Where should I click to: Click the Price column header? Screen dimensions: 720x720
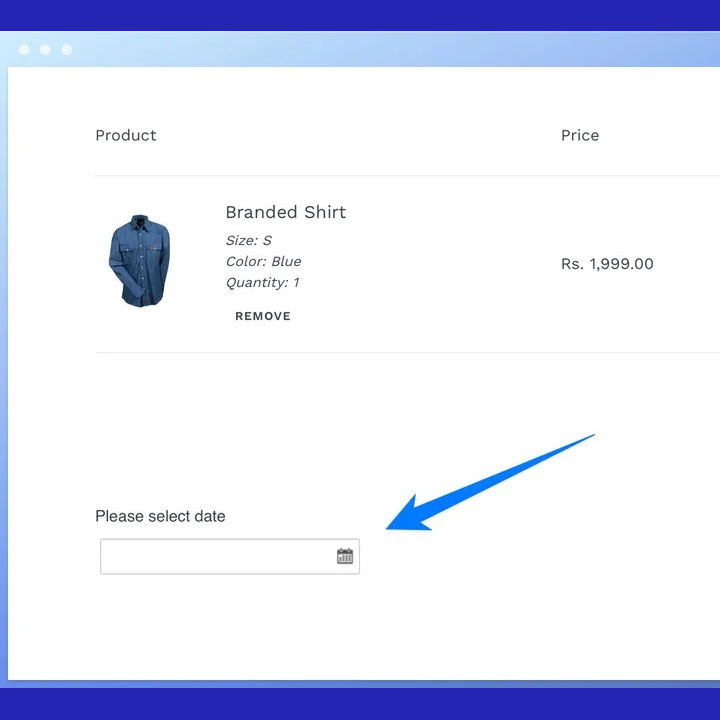click(580, 135)
